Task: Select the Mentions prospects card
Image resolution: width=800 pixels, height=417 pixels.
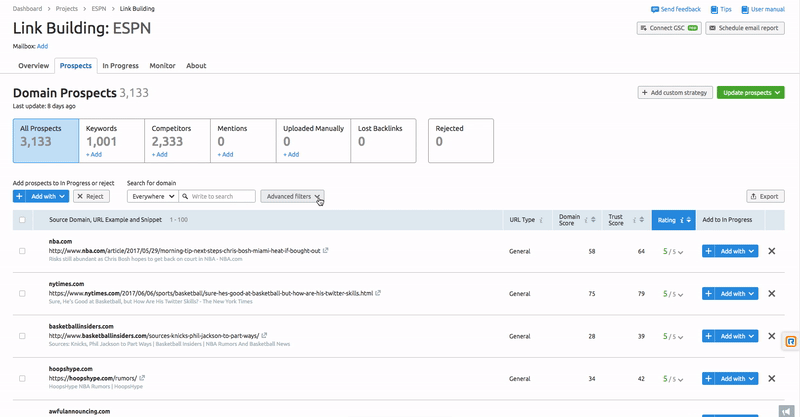Action: coord(243,141)
